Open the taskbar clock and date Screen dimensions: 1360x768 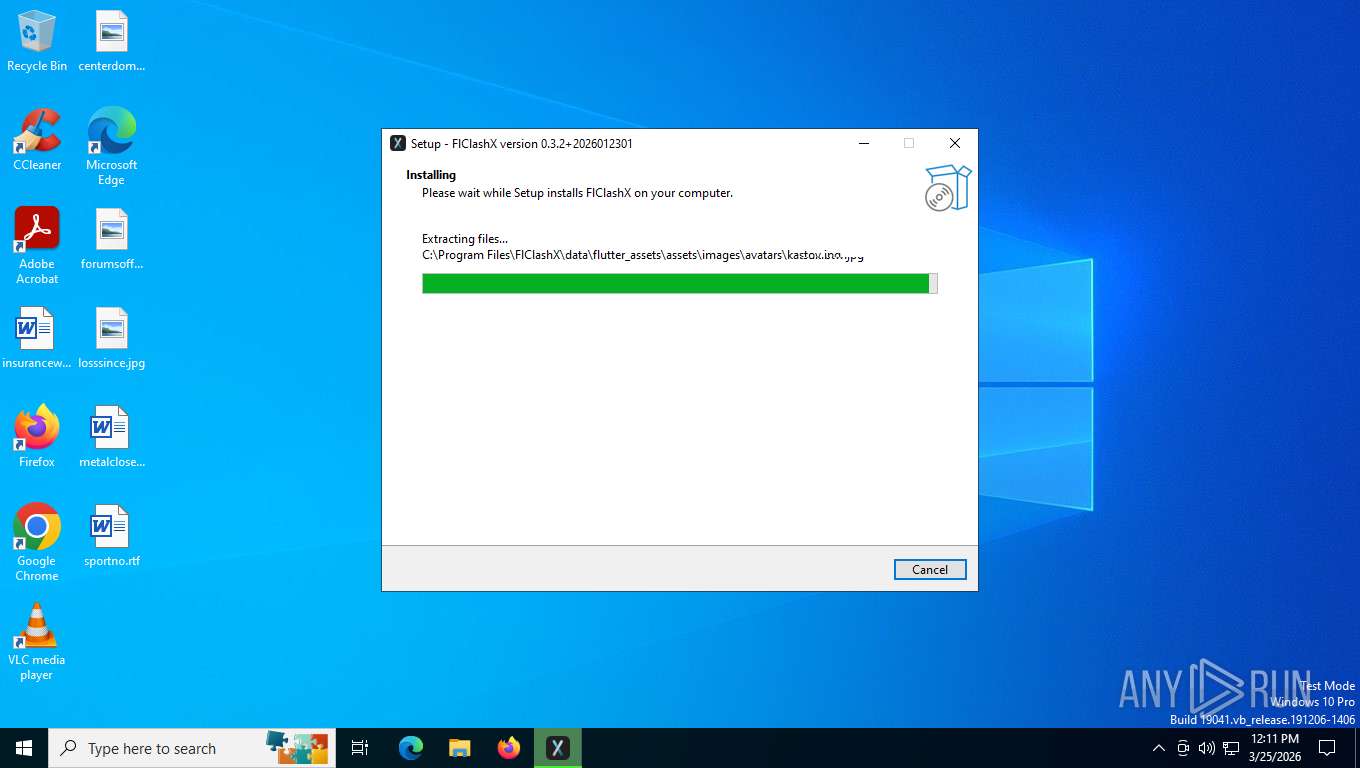(1274, 748)
